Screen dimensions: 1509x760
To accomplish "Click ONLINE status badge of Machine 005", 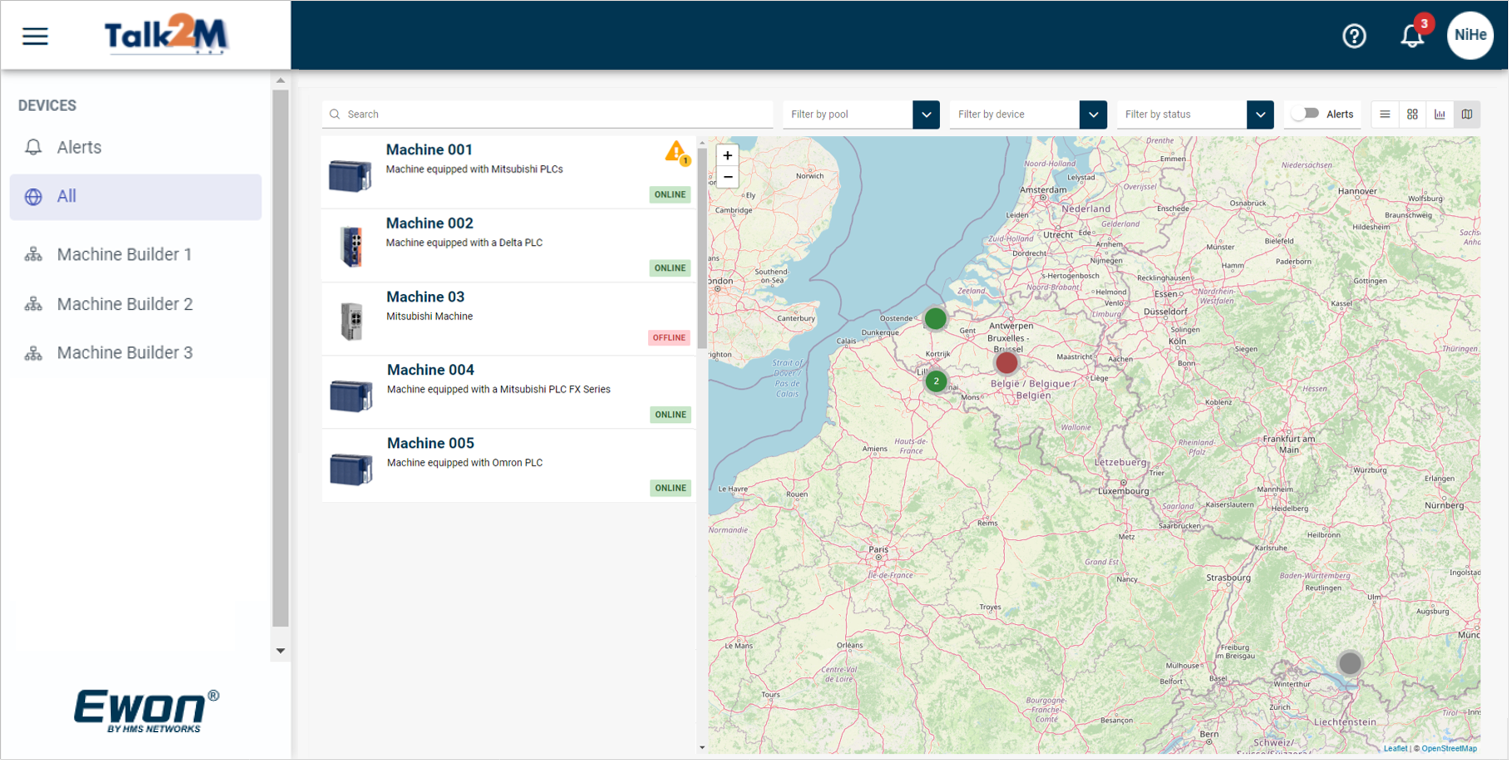I will point(670,488).
